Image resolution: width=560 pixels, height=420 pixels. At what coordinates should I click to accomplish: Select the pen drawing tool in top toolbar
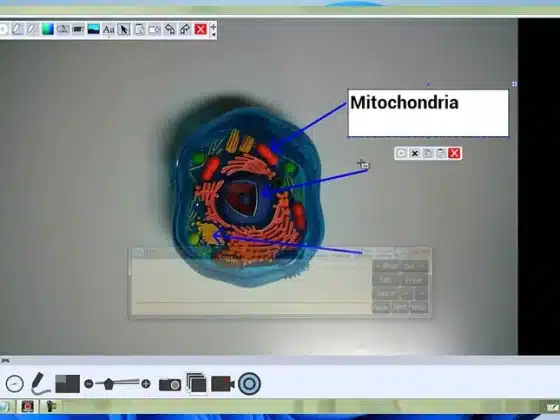point(17,29)
